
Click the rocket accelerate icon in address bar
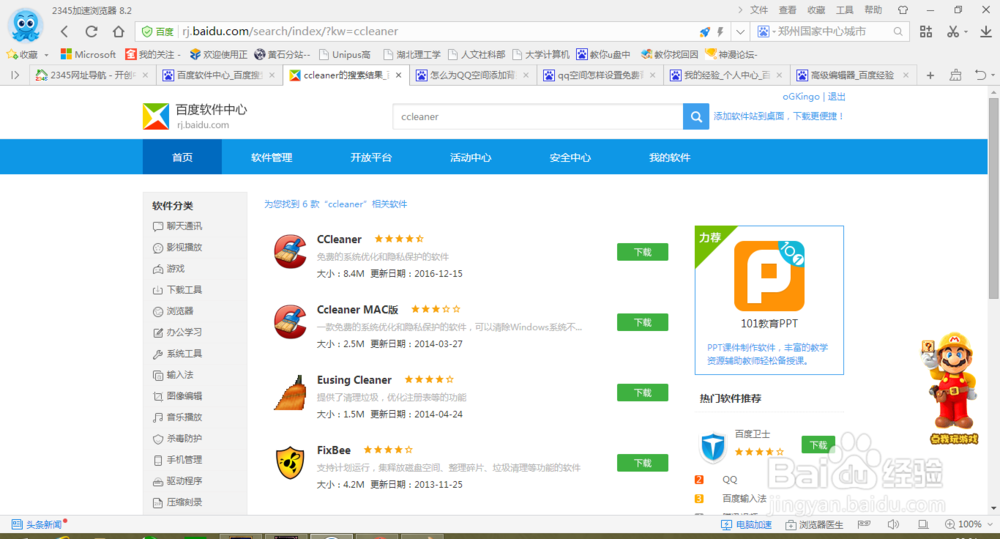(704, 31)
